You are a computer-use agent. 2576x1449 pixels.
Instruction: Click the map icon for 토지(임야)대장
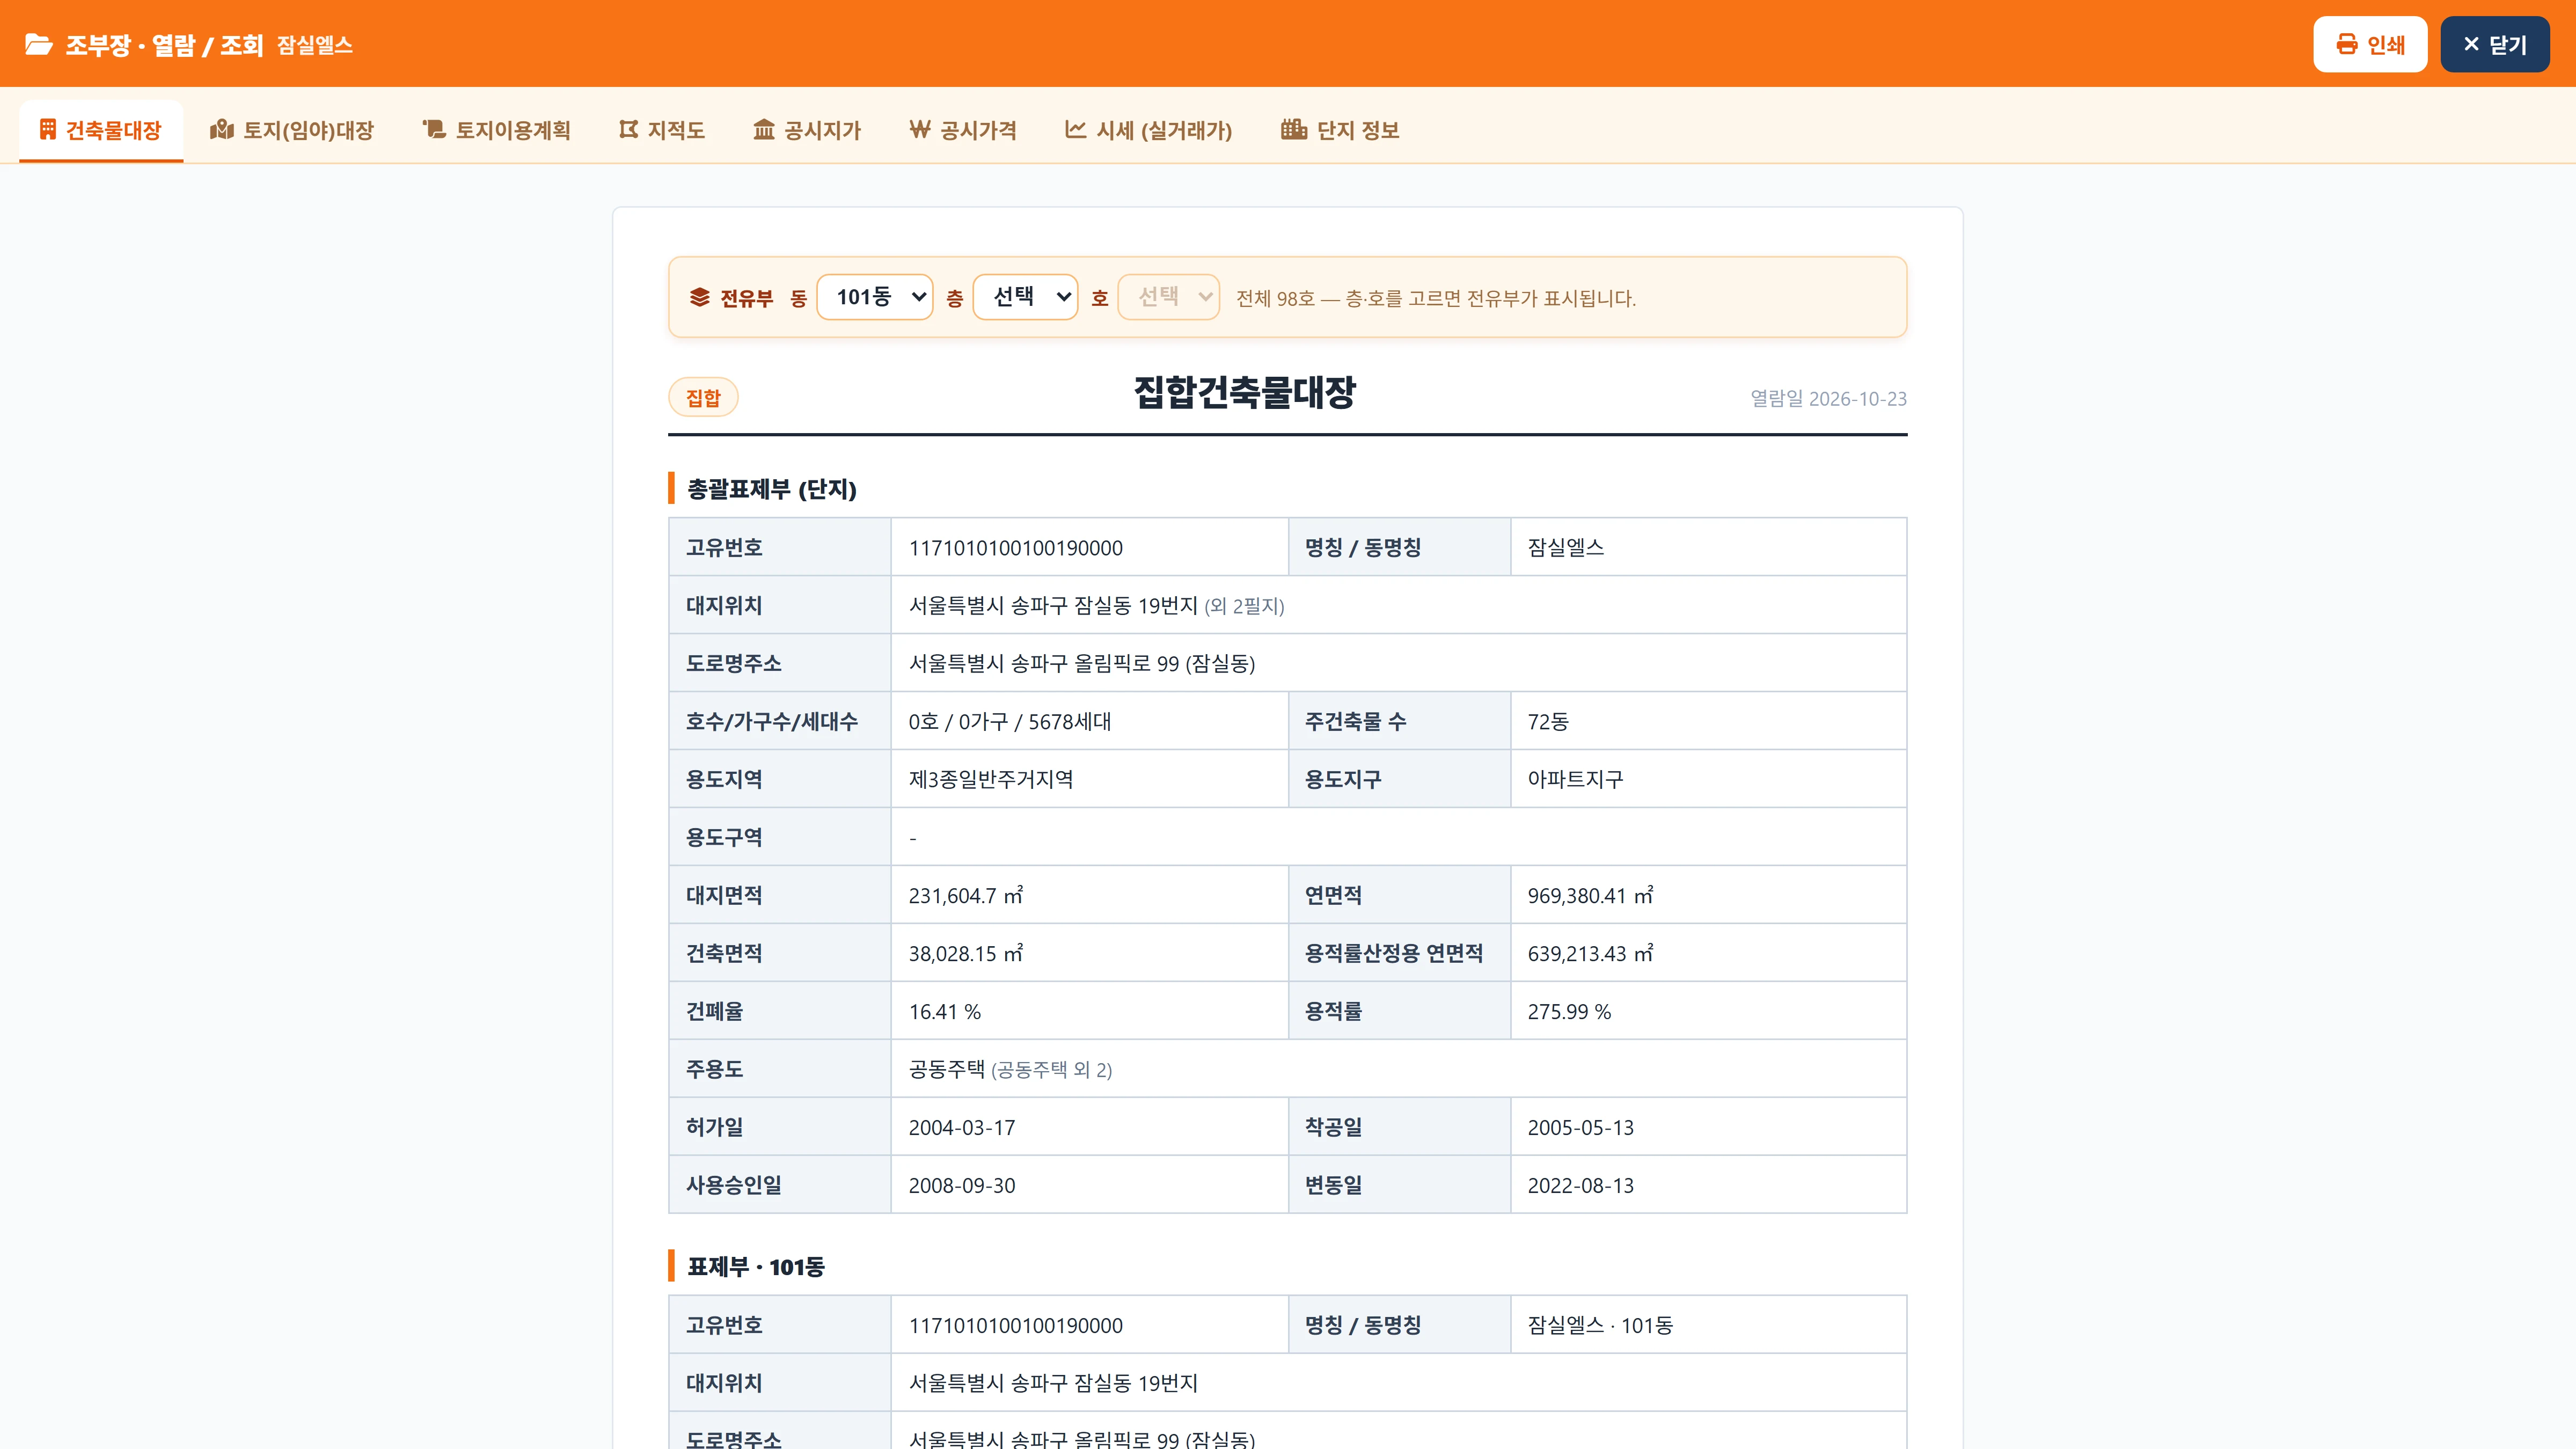222,129
